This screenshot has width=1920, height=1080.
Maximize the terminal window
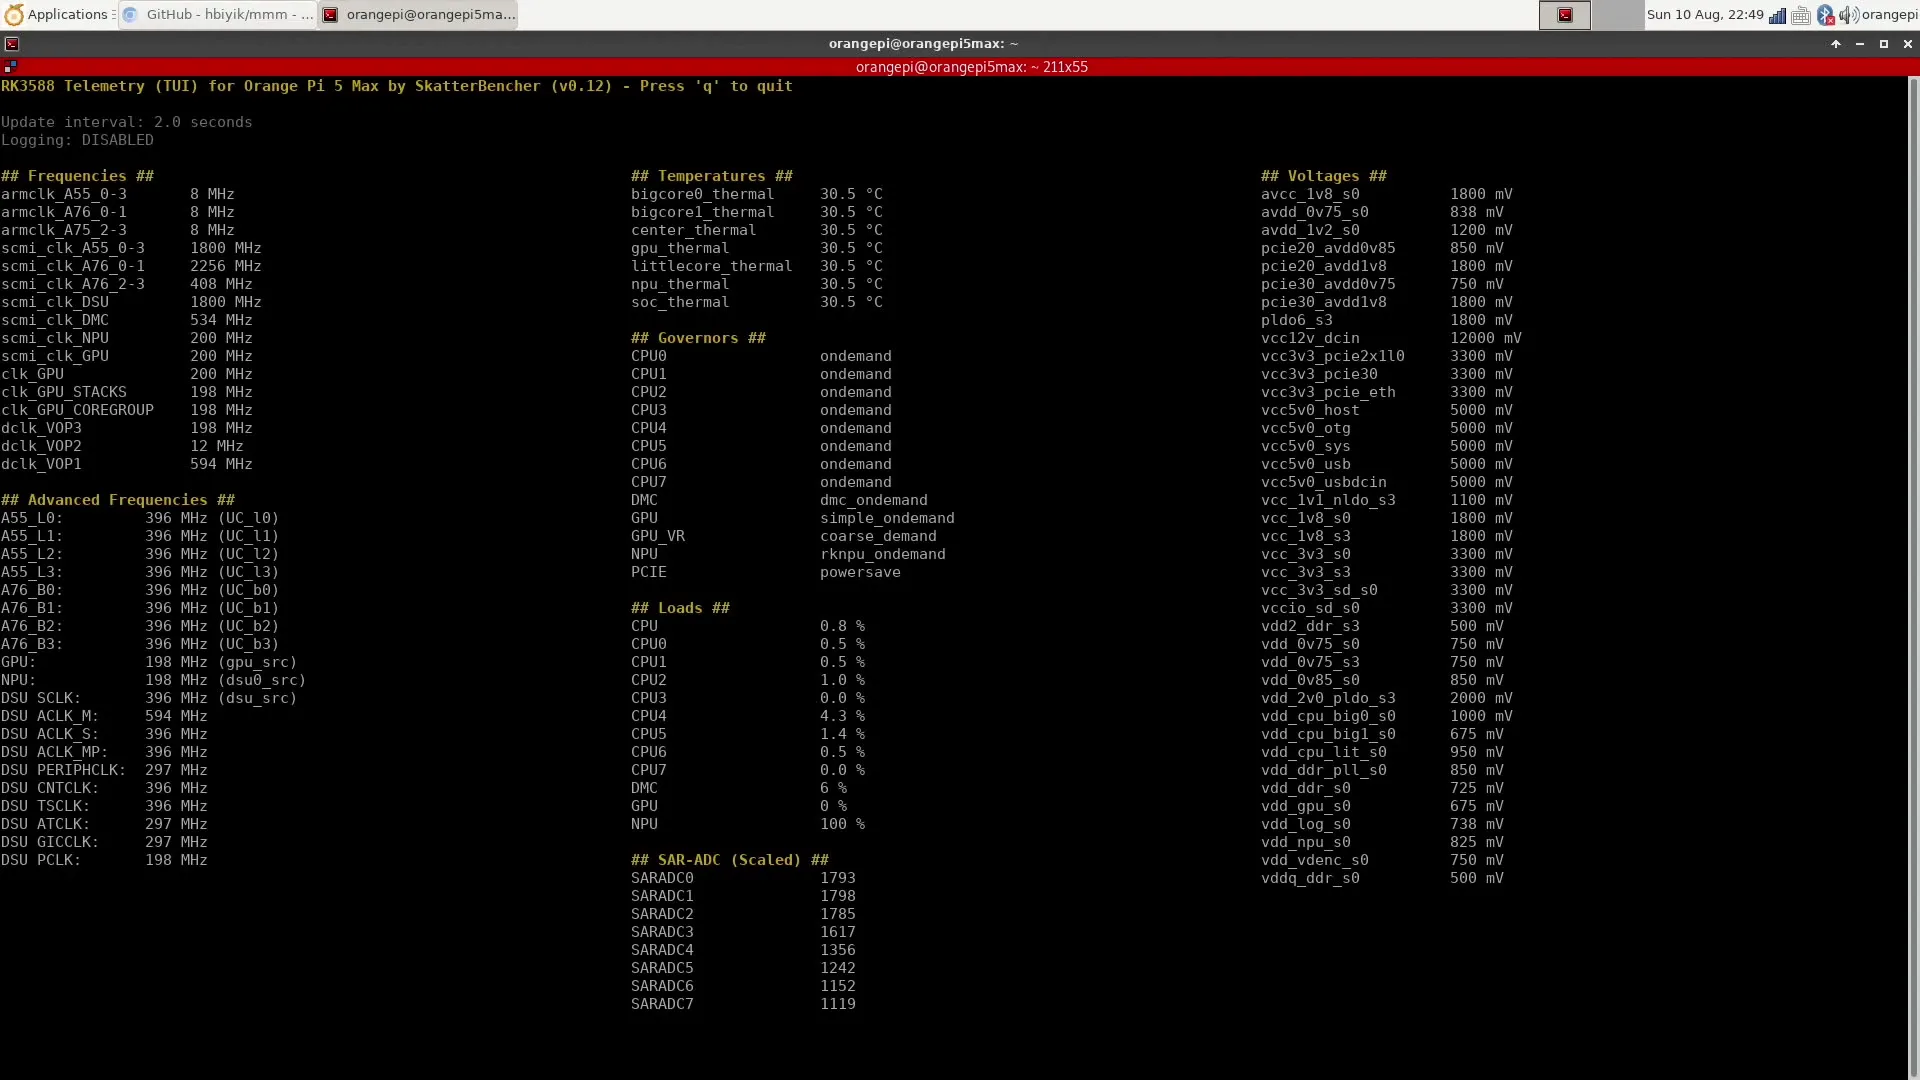coord(1884,44)
